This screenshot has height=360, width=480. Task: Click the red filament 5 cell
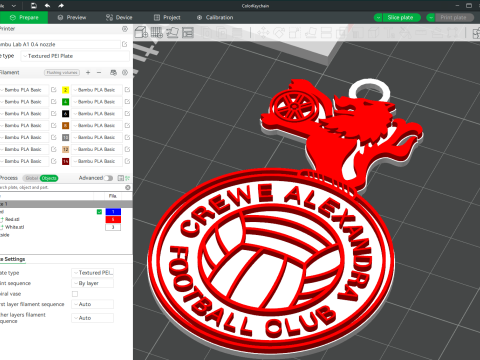click(x=113, y=219)
